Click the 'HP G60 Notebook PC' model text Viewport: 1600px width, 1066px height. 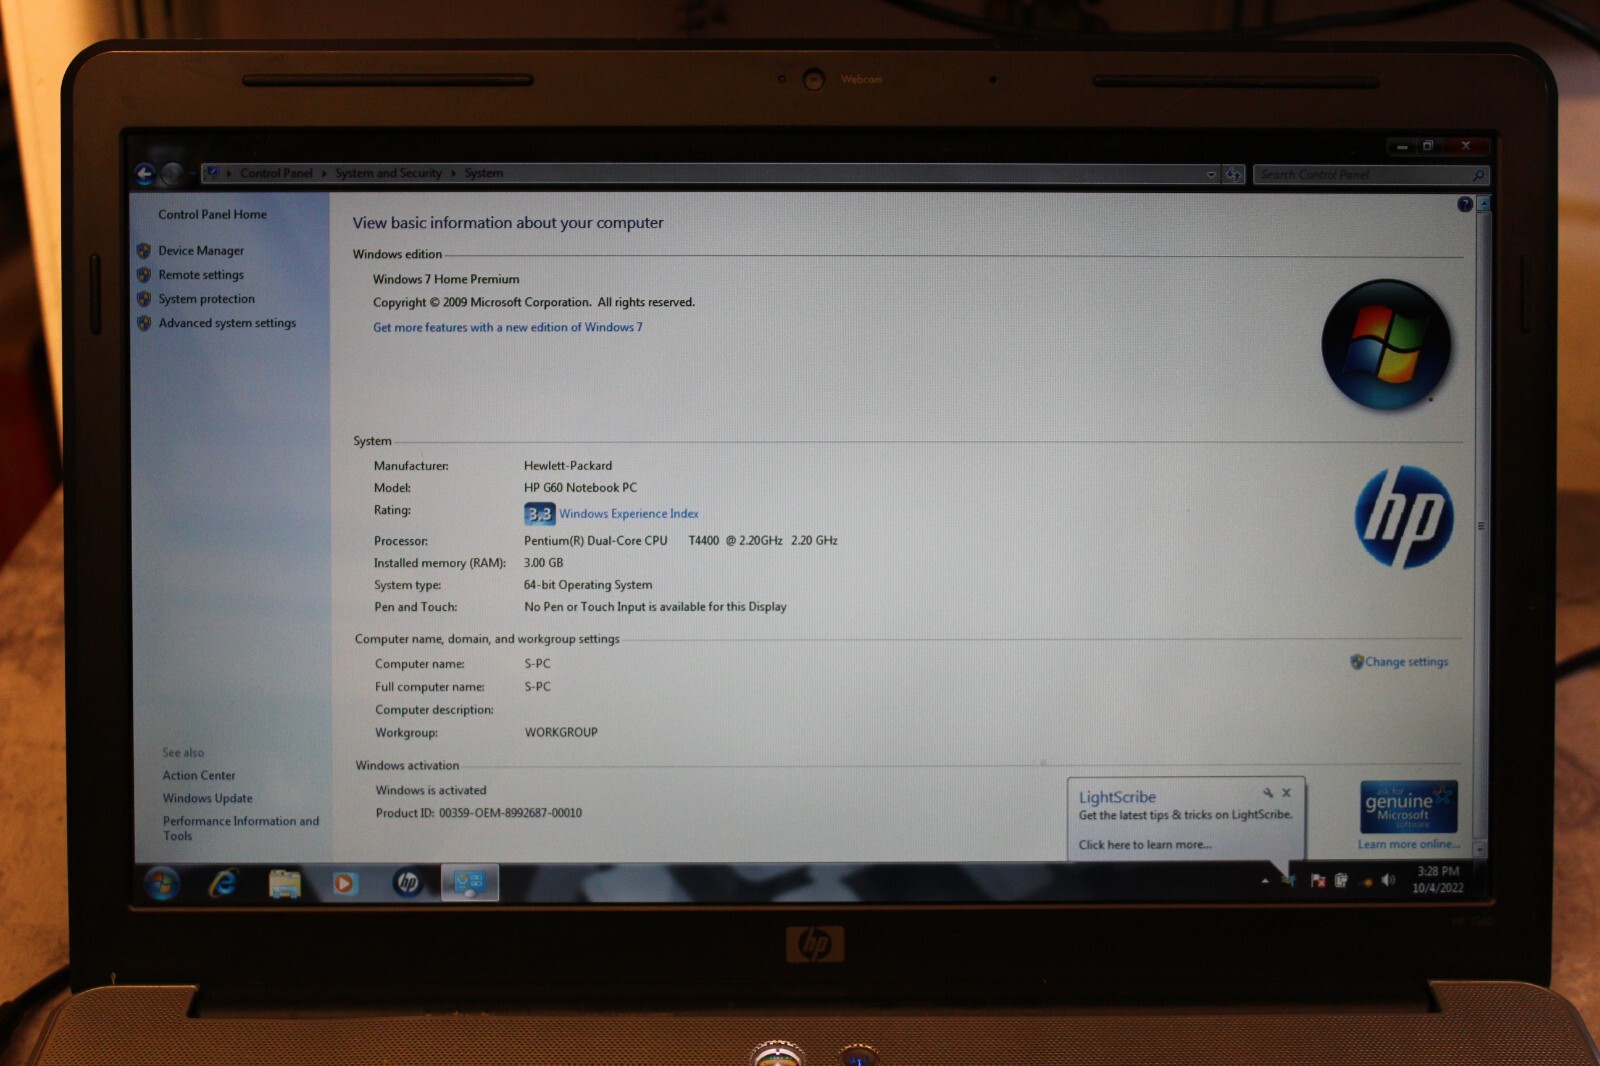click(580, 488)
